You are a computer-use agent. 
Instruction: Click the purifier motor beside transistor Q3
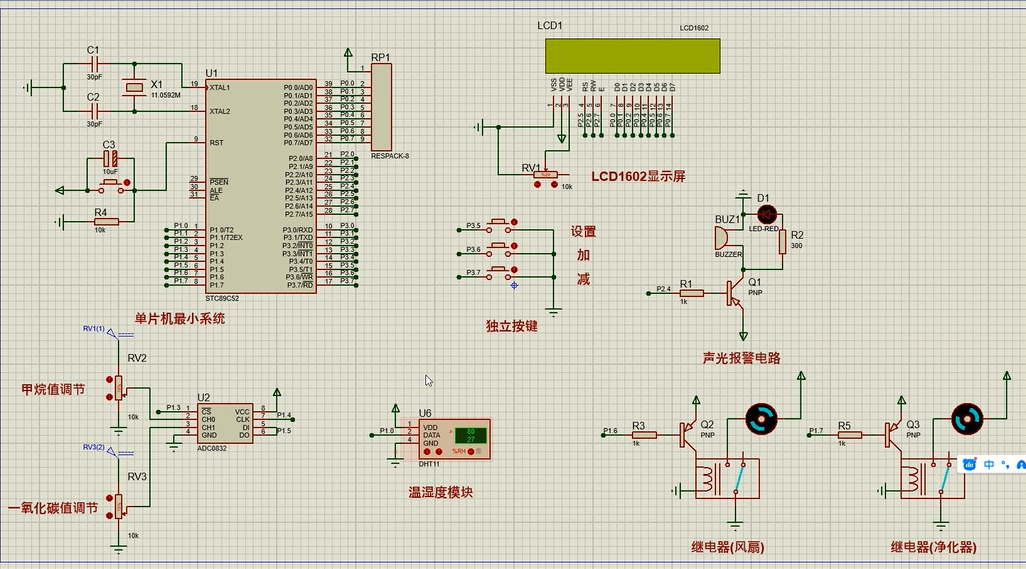(x=966, y=419)
